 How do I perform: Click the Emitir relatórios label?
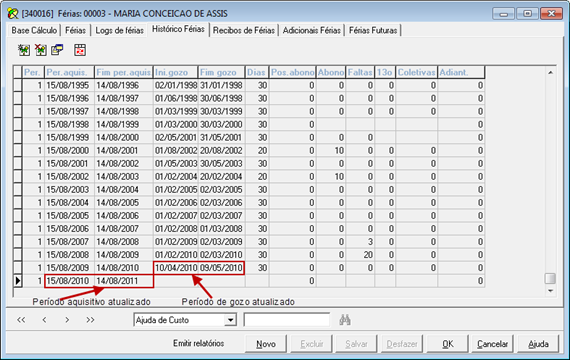click(x=198, y=343)
